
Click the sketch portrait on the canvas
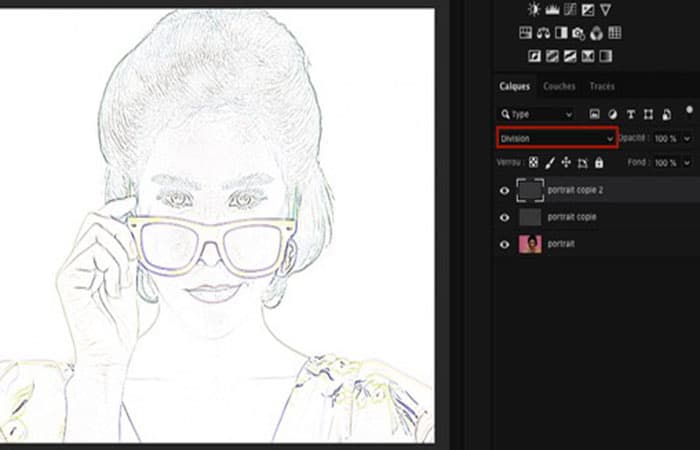[x=217, y=225]
